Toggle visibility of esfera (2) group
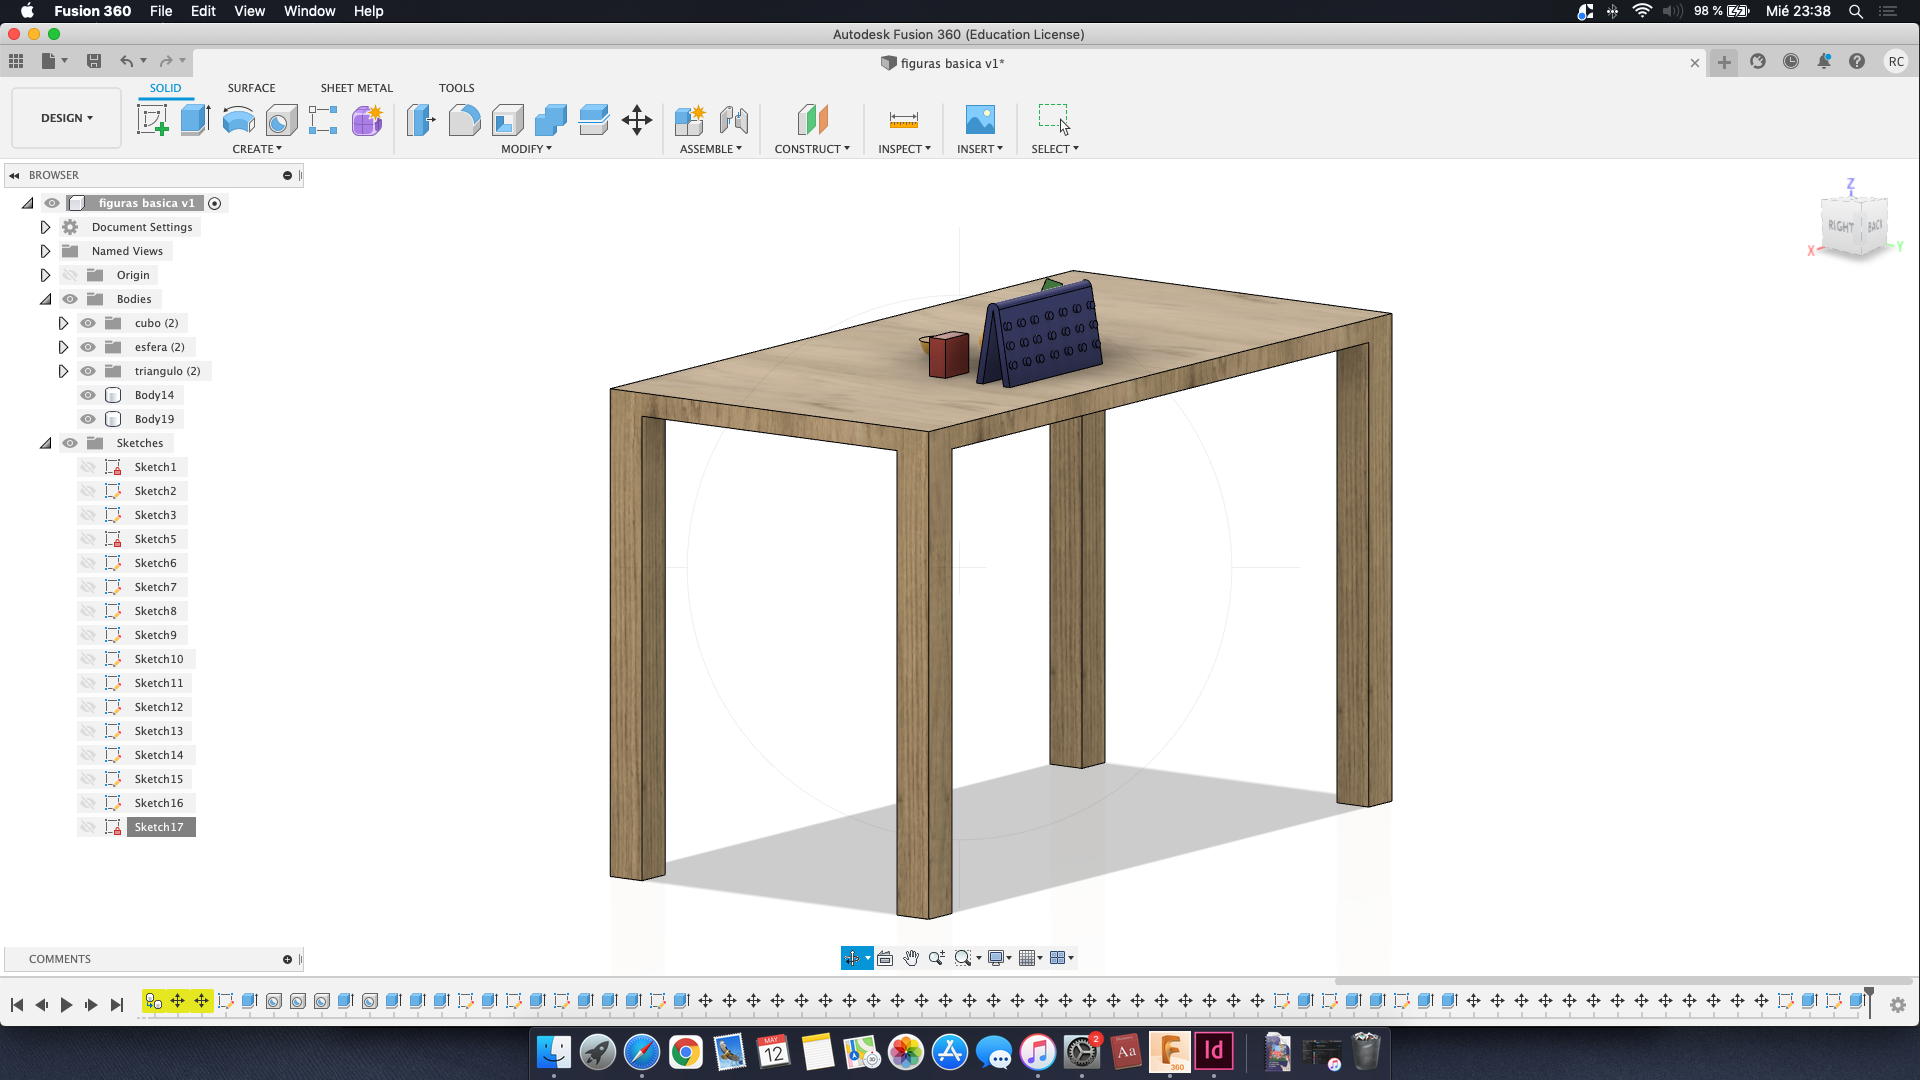This screenshot has height=1080, width=1920. [x=87, y=347]
